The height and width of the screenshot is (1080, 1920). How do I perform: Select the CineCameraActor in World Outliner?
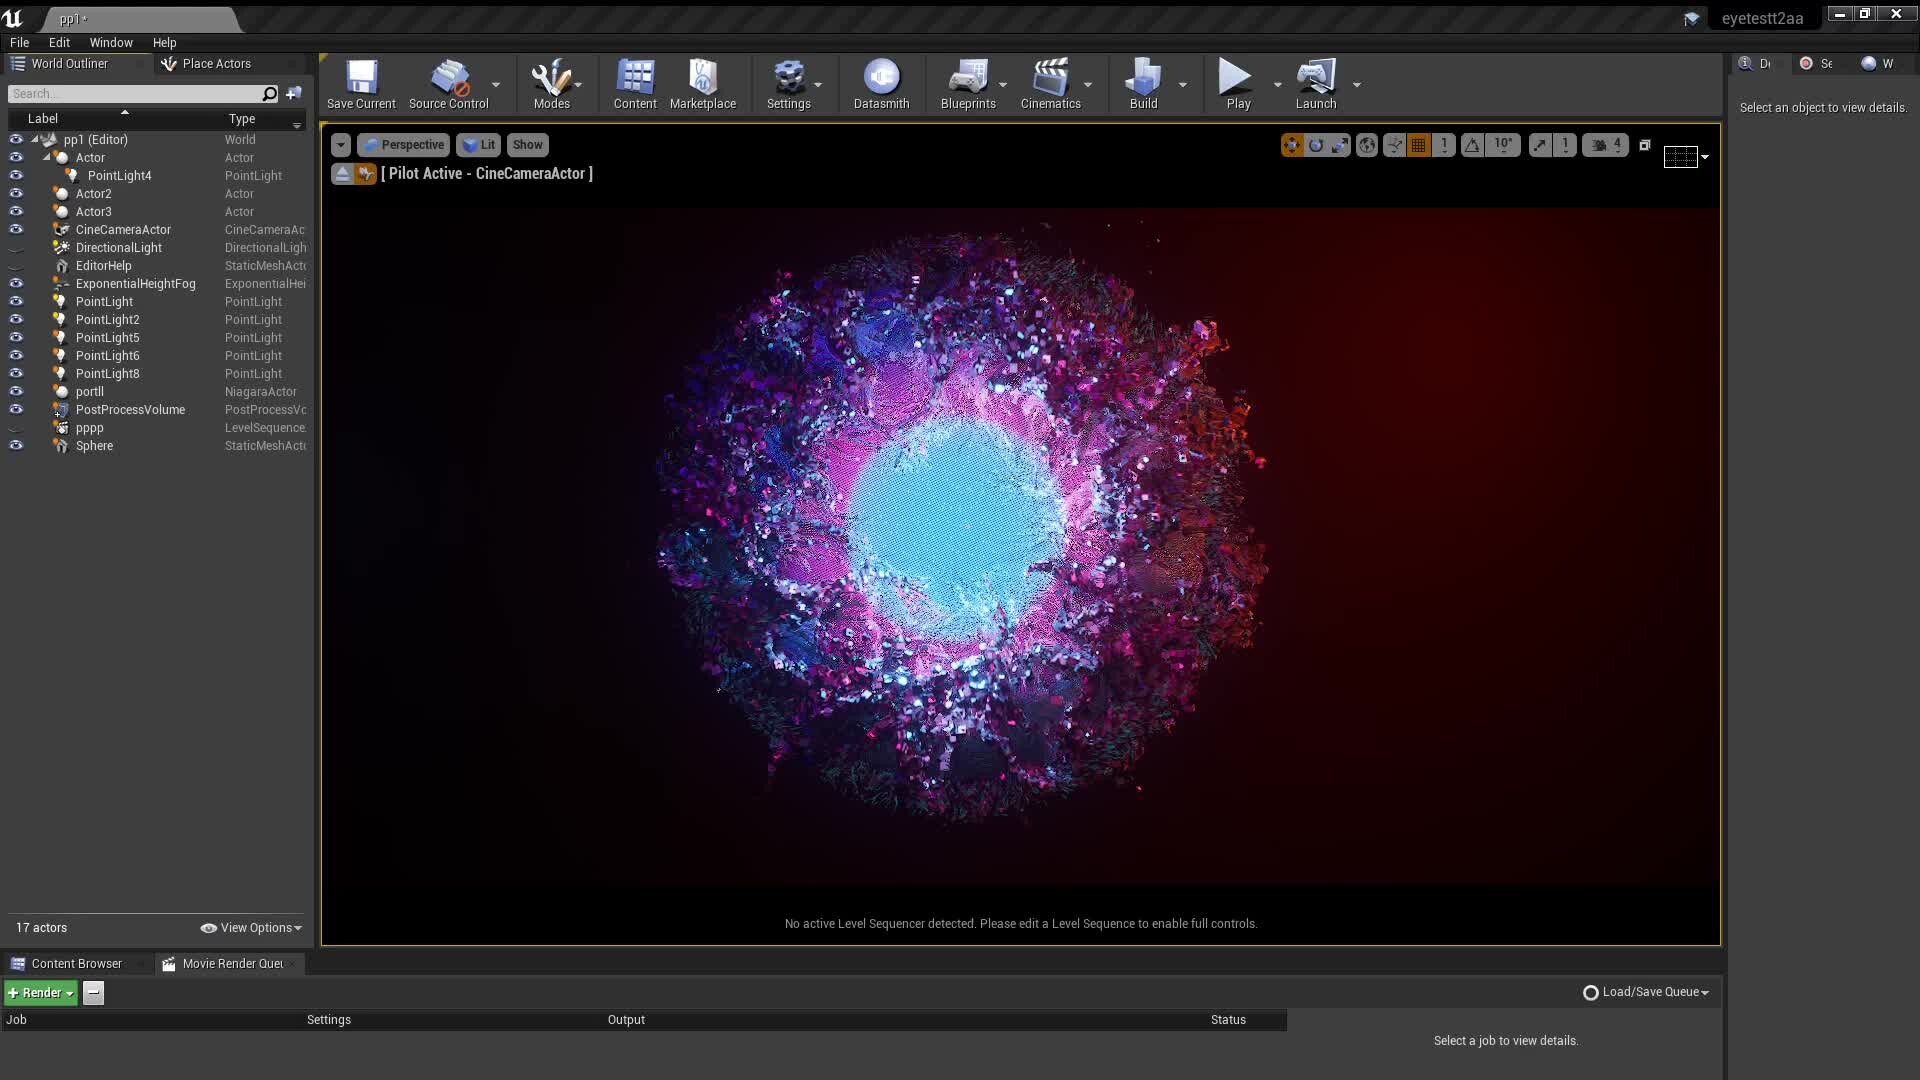point(123,229)
